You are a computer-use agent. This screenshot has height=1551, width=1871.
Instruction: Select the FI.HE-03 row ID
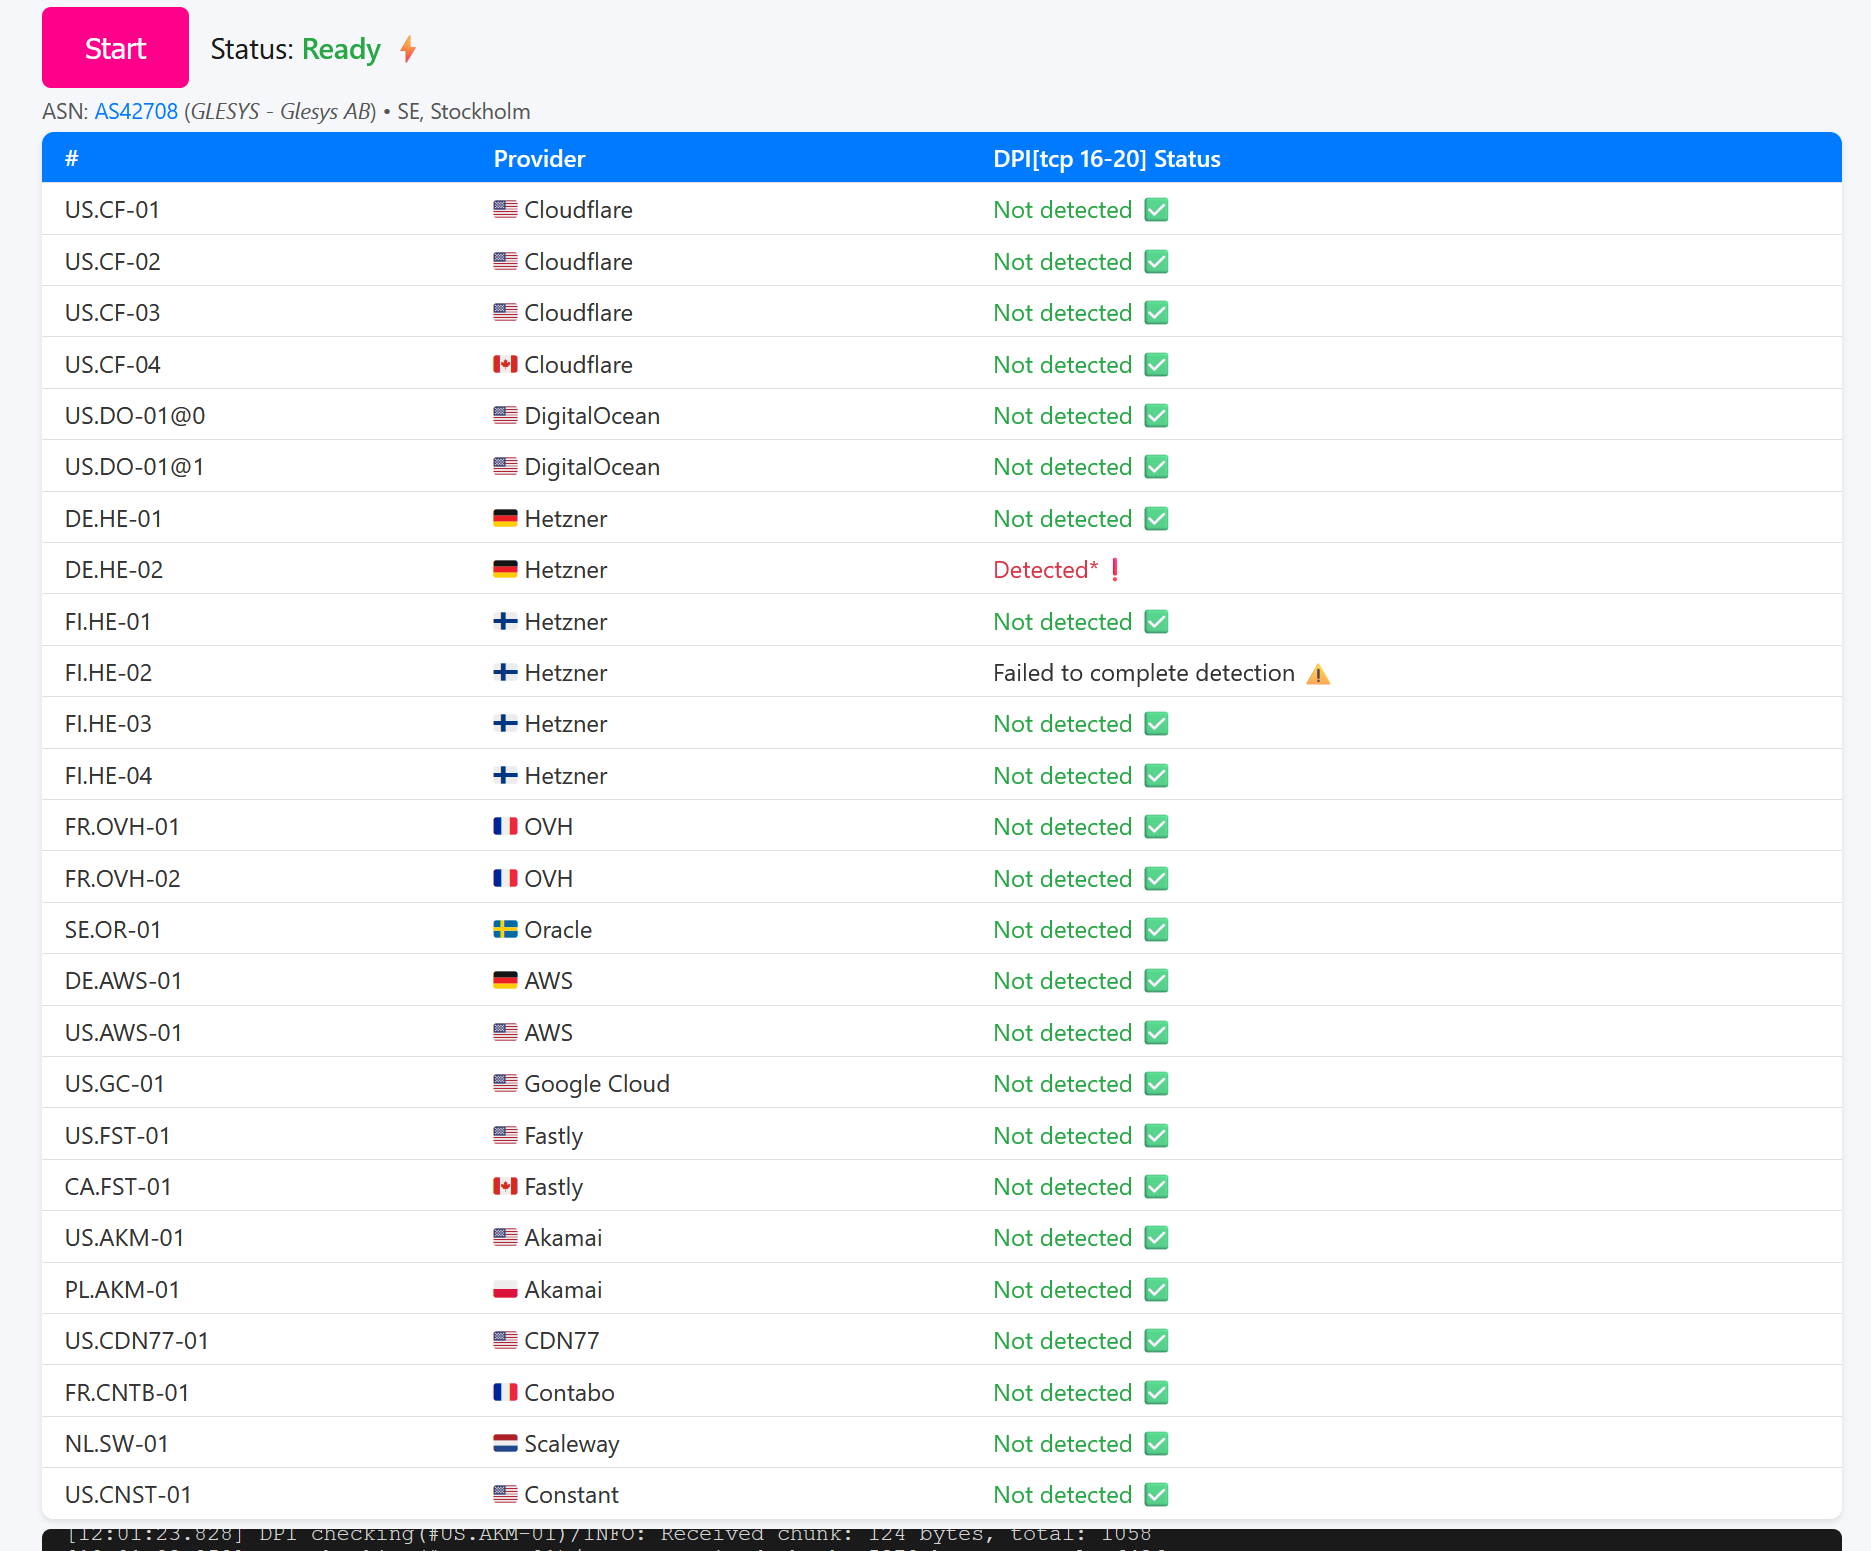click(109, 723)
